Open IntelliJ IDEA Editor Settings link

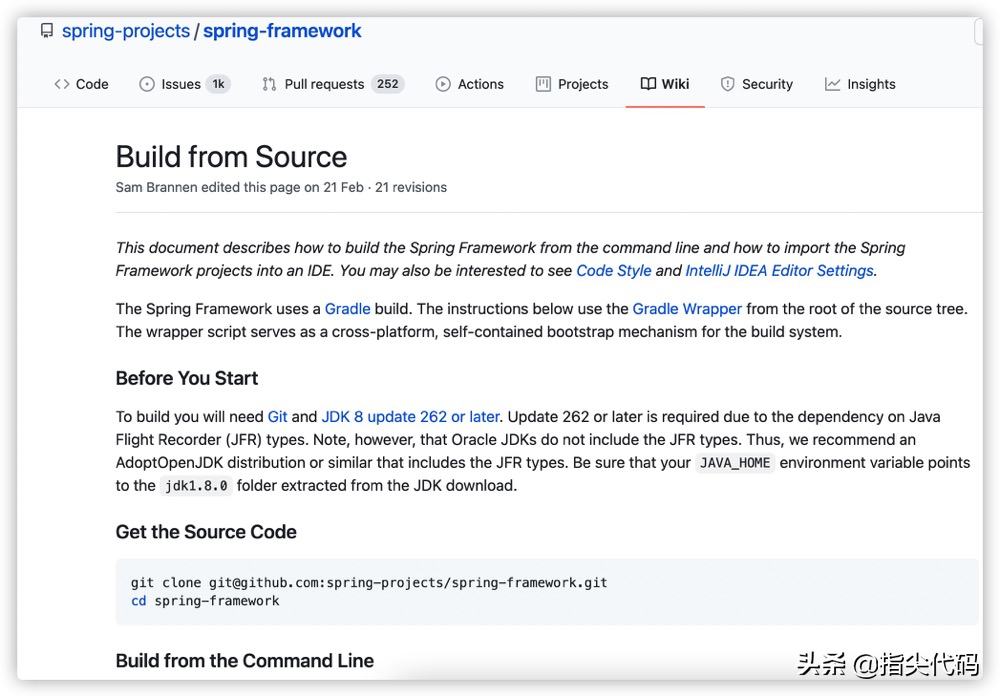pyautogui.click(x=779, y=270)
